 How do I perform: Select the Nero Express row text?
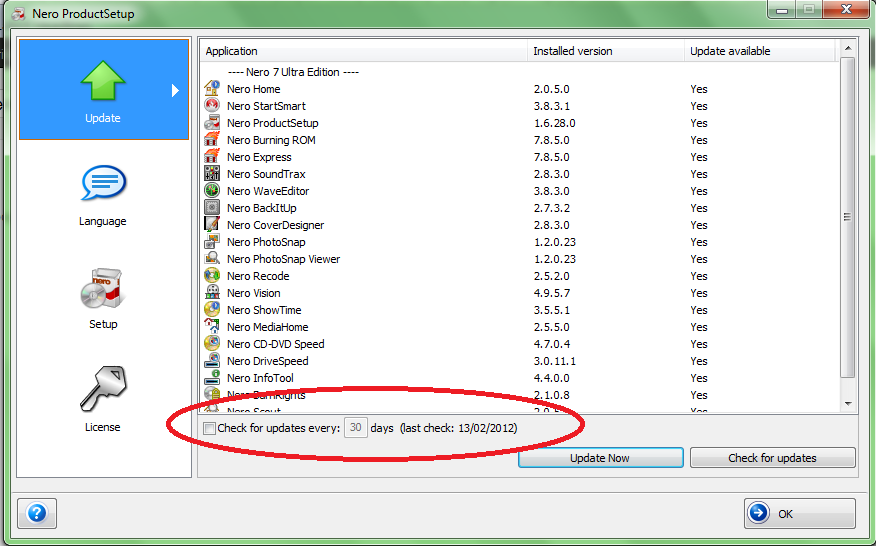point(259,157)
